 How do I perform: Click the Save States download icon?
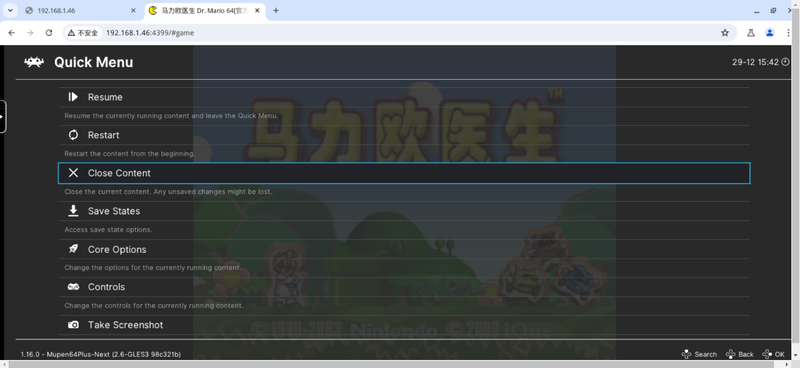point(73,211)
